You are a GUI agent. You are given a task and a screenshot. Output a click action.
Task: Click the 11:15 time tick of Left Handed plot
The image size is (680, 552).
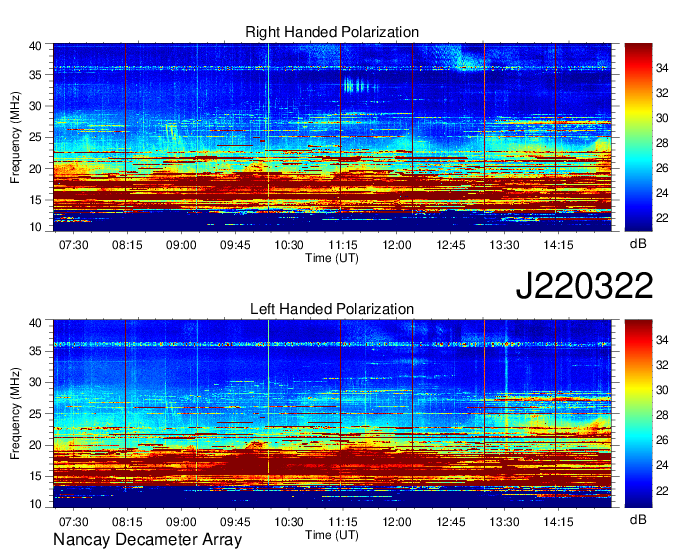pos(343,522)
